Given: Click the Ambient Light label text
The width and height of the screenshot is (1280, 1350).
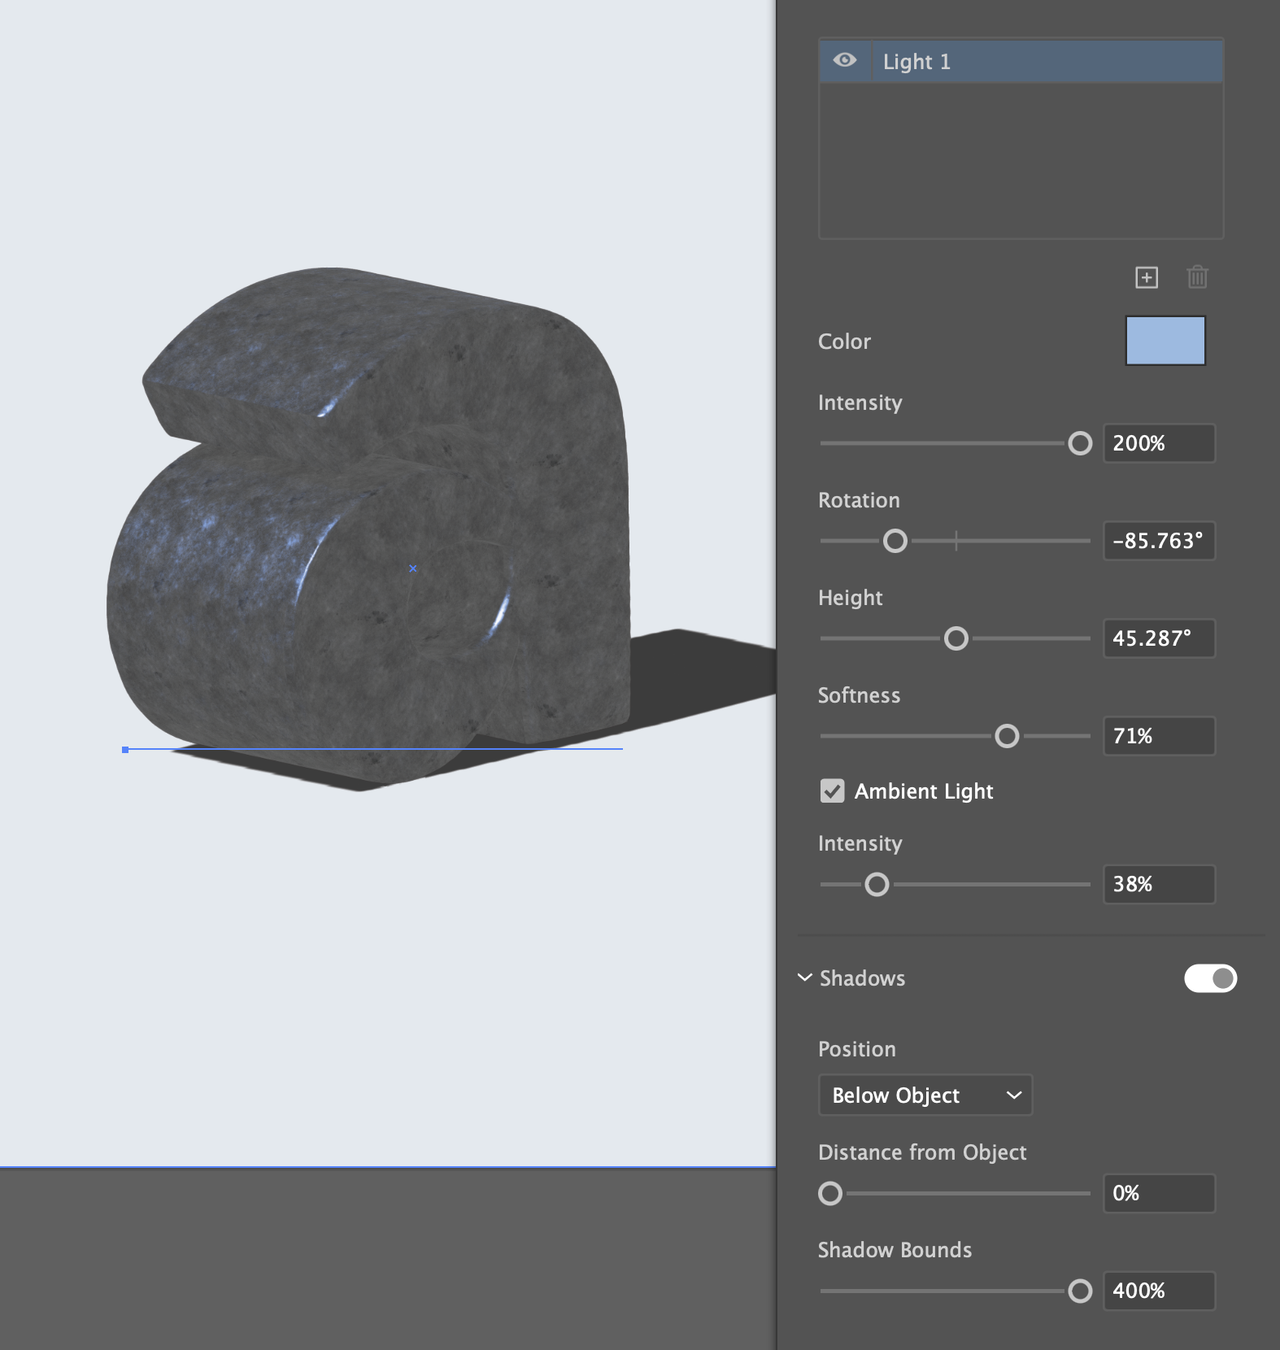Looking at the screenshot, I should point(924,791).
